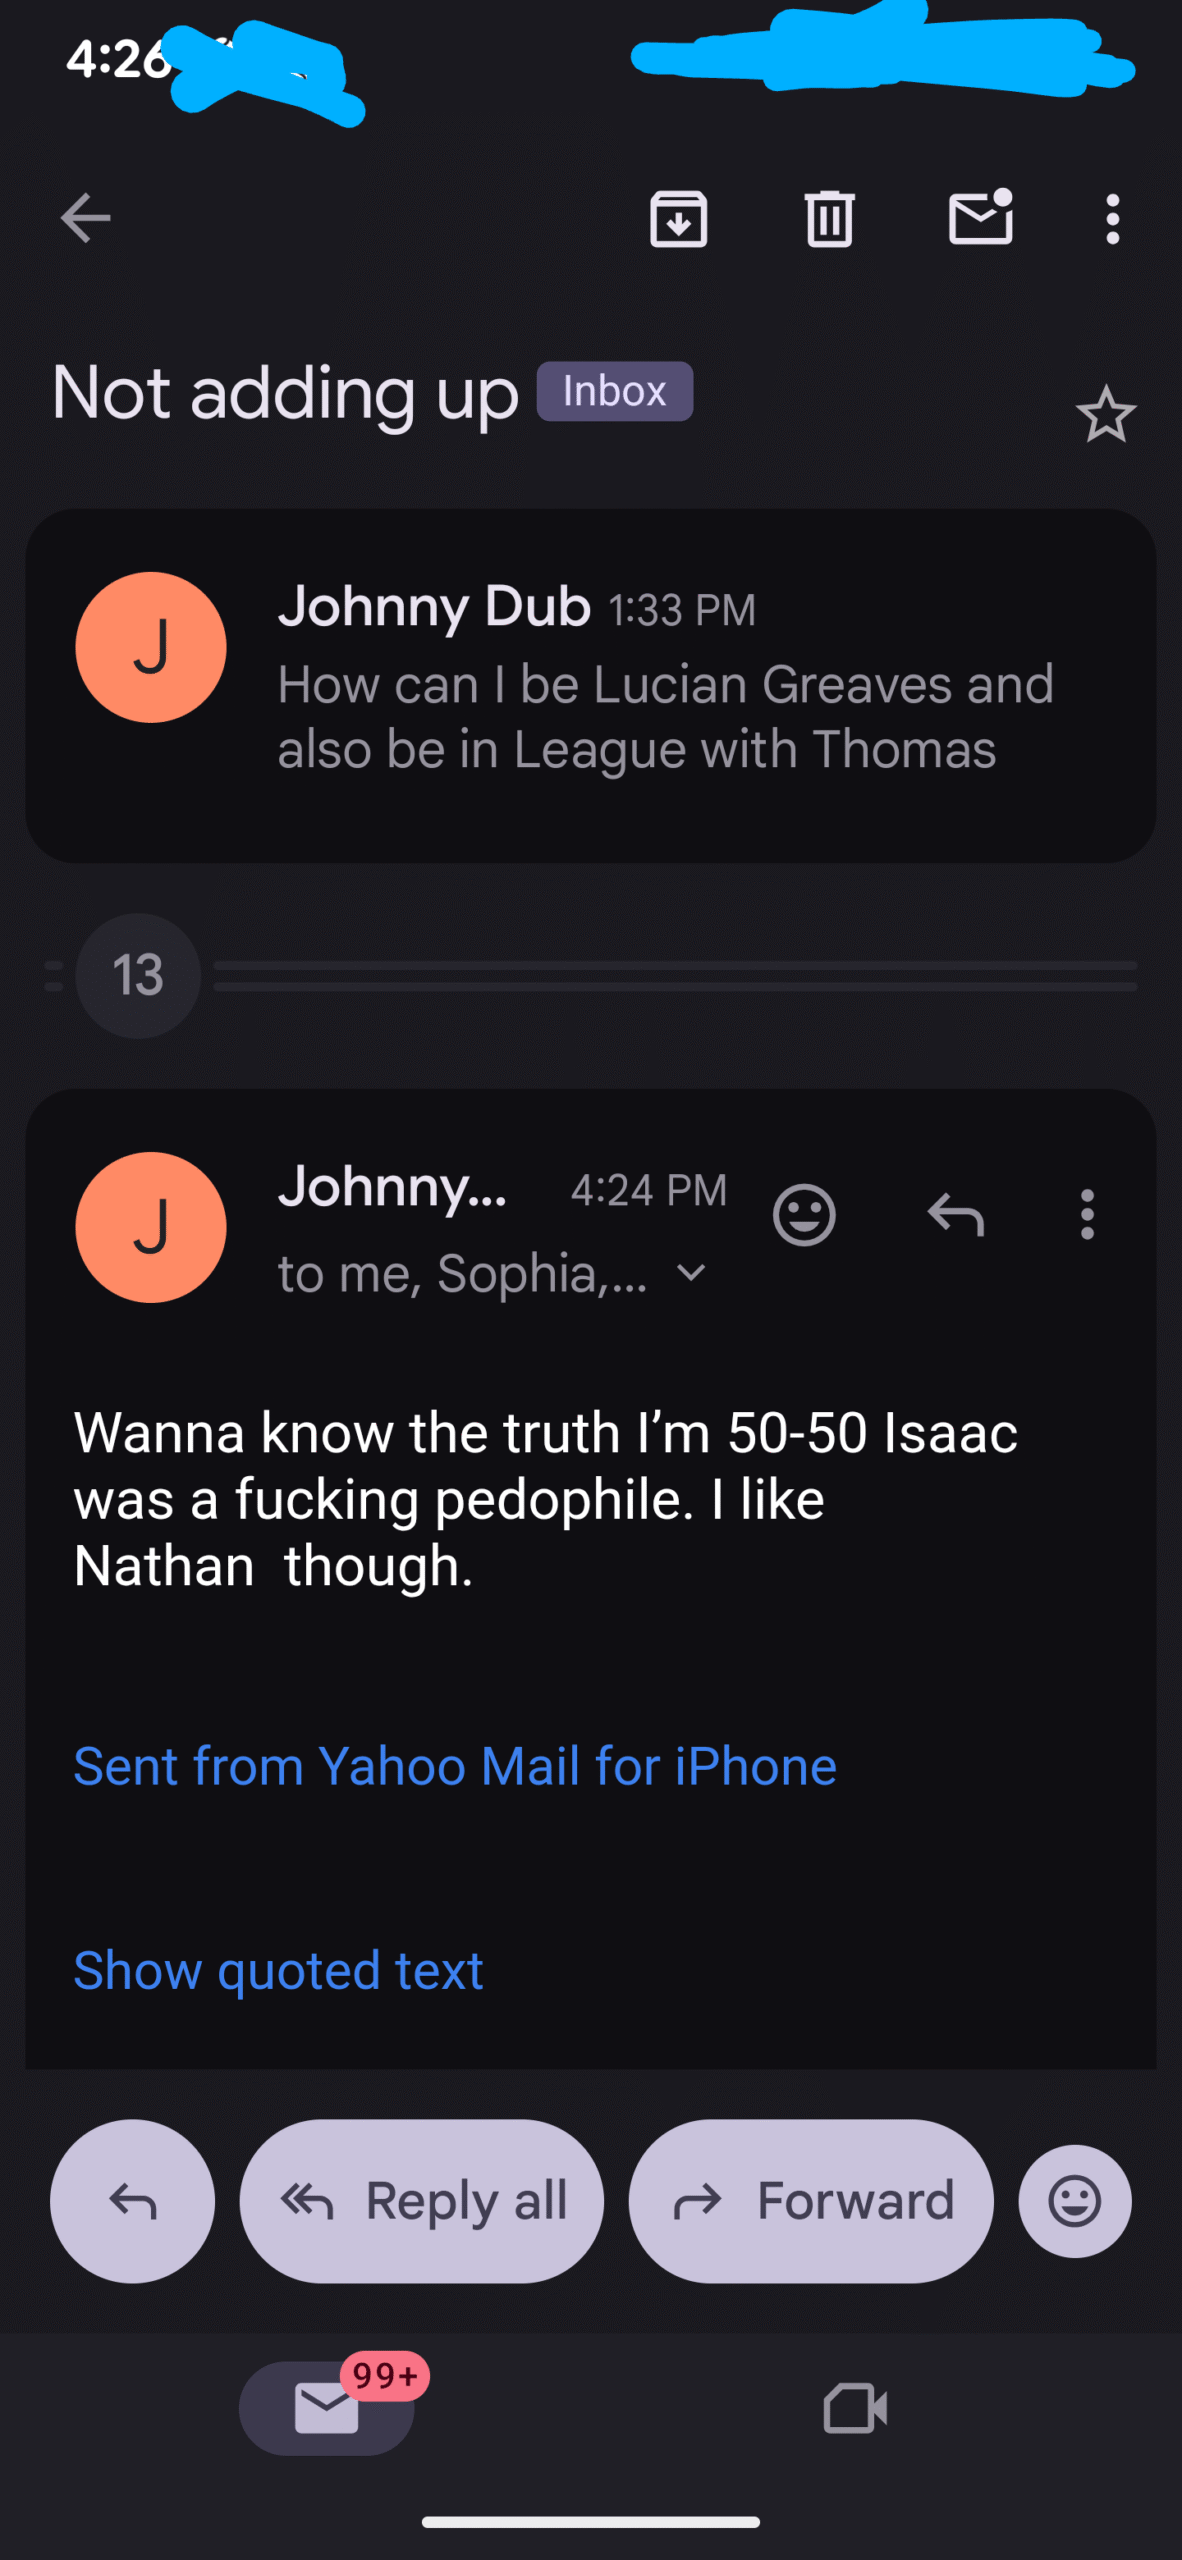This screenshot has width=1182, height=2560.
Task: Switch to the Mail tab
Action: [x=327, y=2407]
